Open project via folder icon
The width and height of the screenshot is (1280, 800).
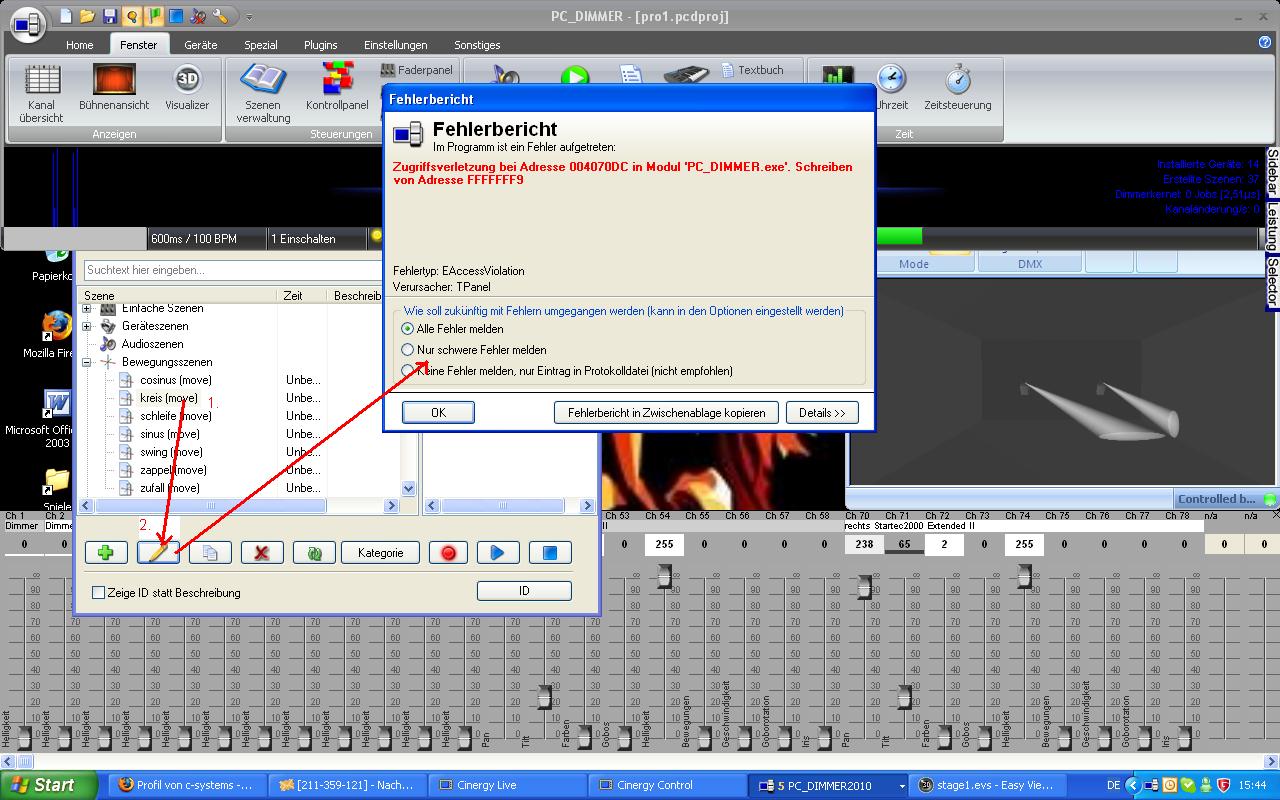click(88, 16)
